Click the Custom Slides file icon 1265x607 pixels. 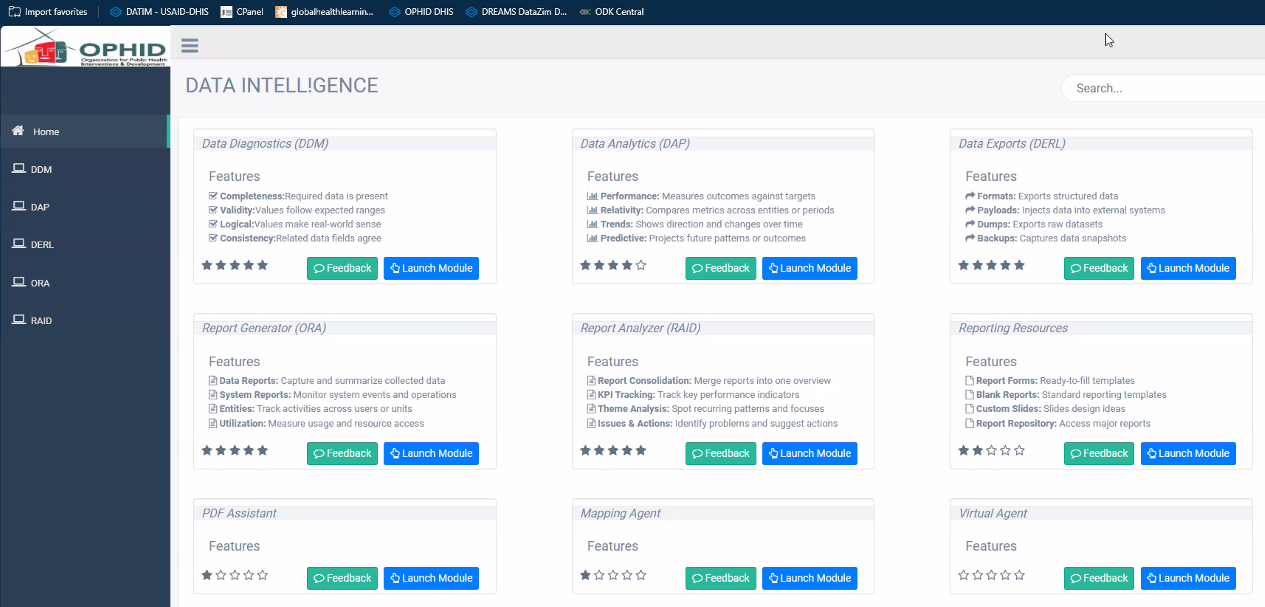(969, 409)
